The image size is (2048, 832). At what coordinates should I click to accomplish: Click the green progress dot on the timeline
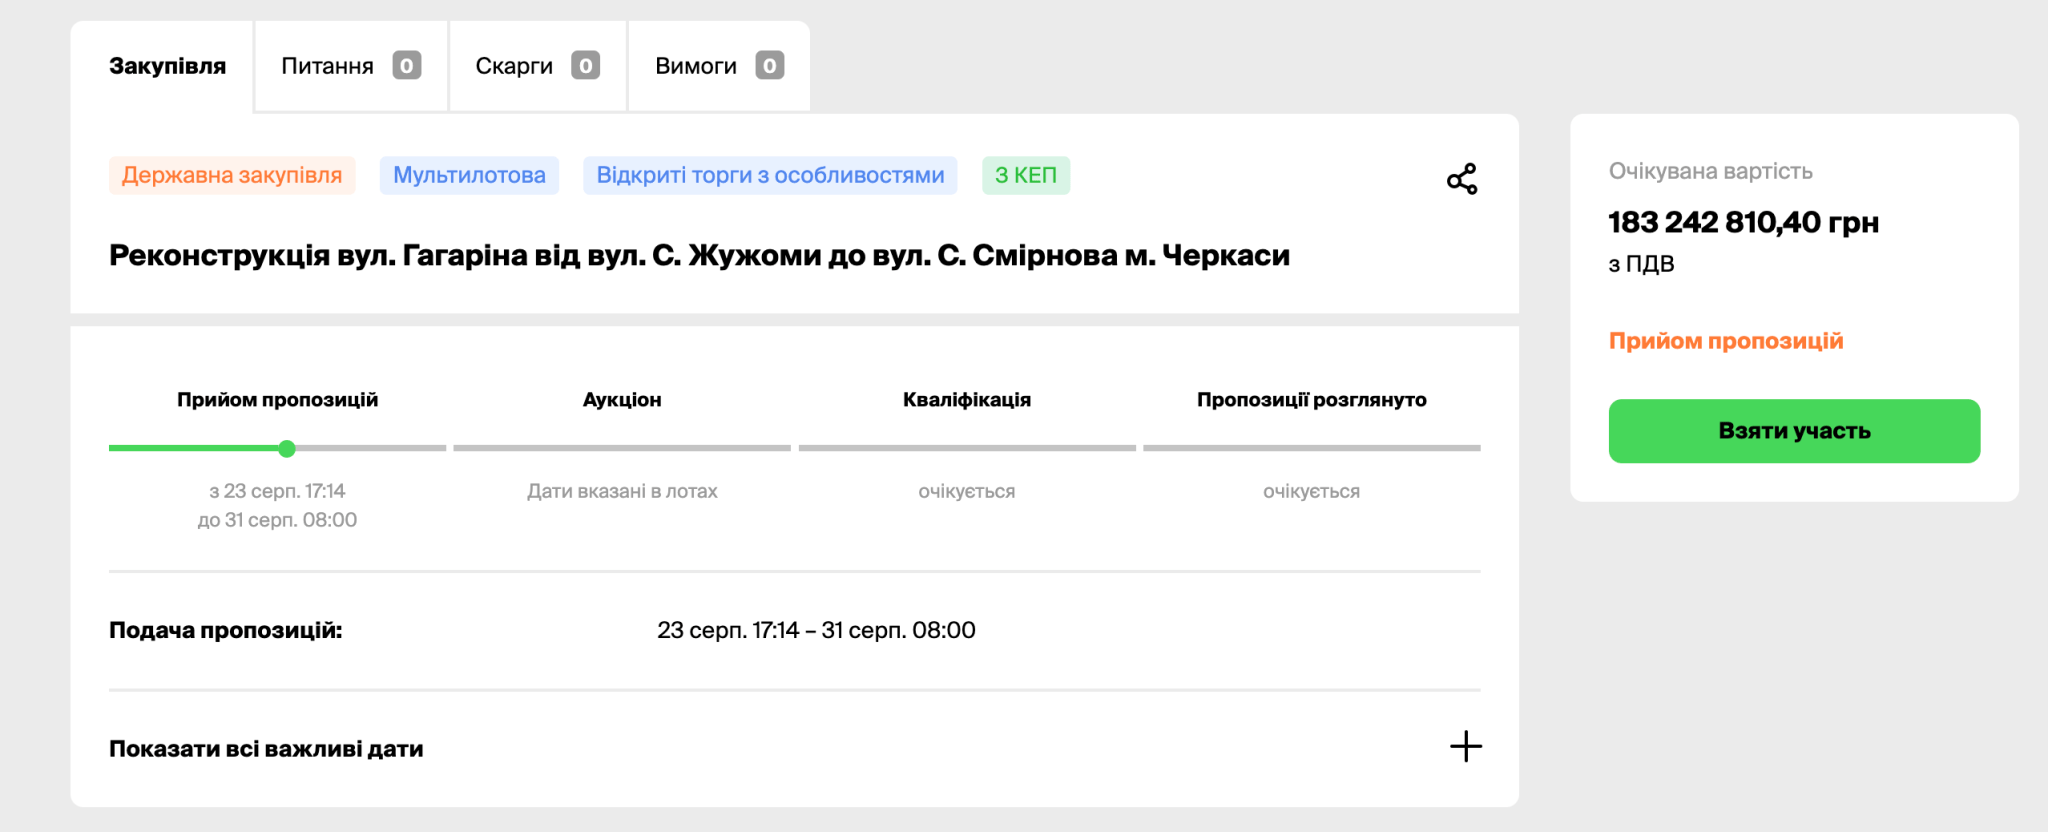(287, 448)
